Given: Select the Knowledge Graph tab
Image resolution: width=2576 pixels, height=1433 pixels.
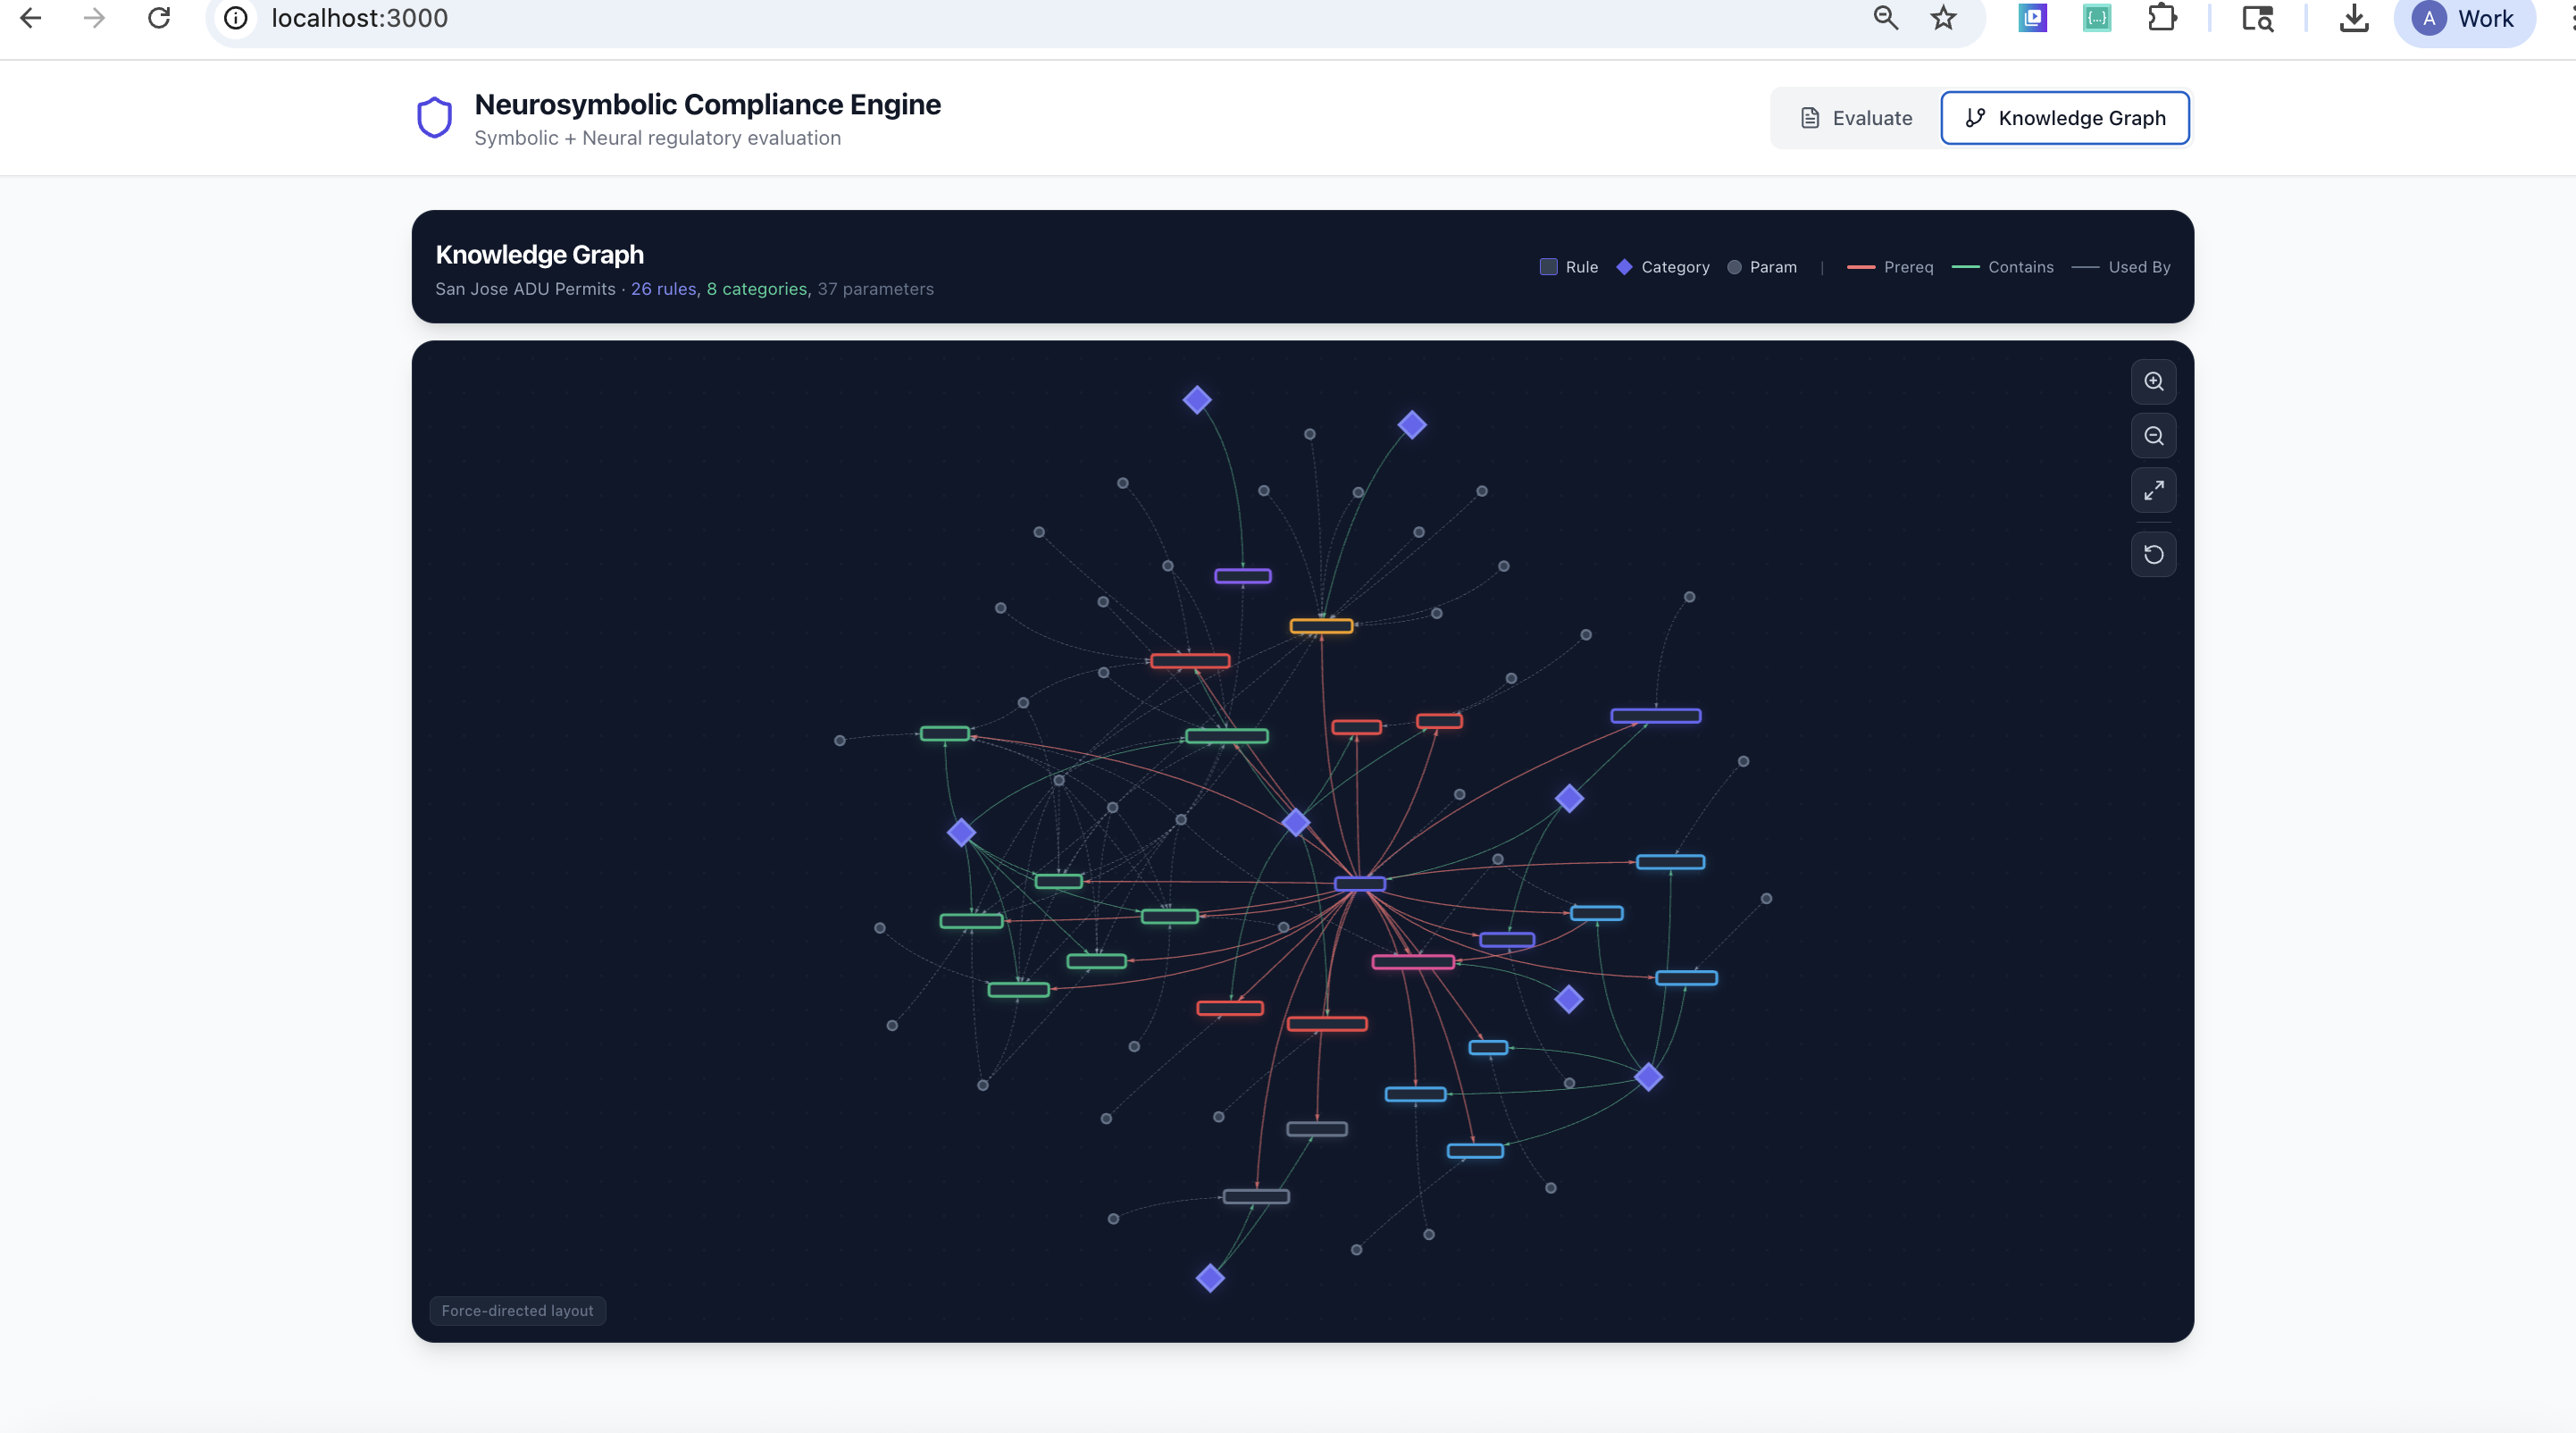Looking at the screenshot, I should 2065,118.
